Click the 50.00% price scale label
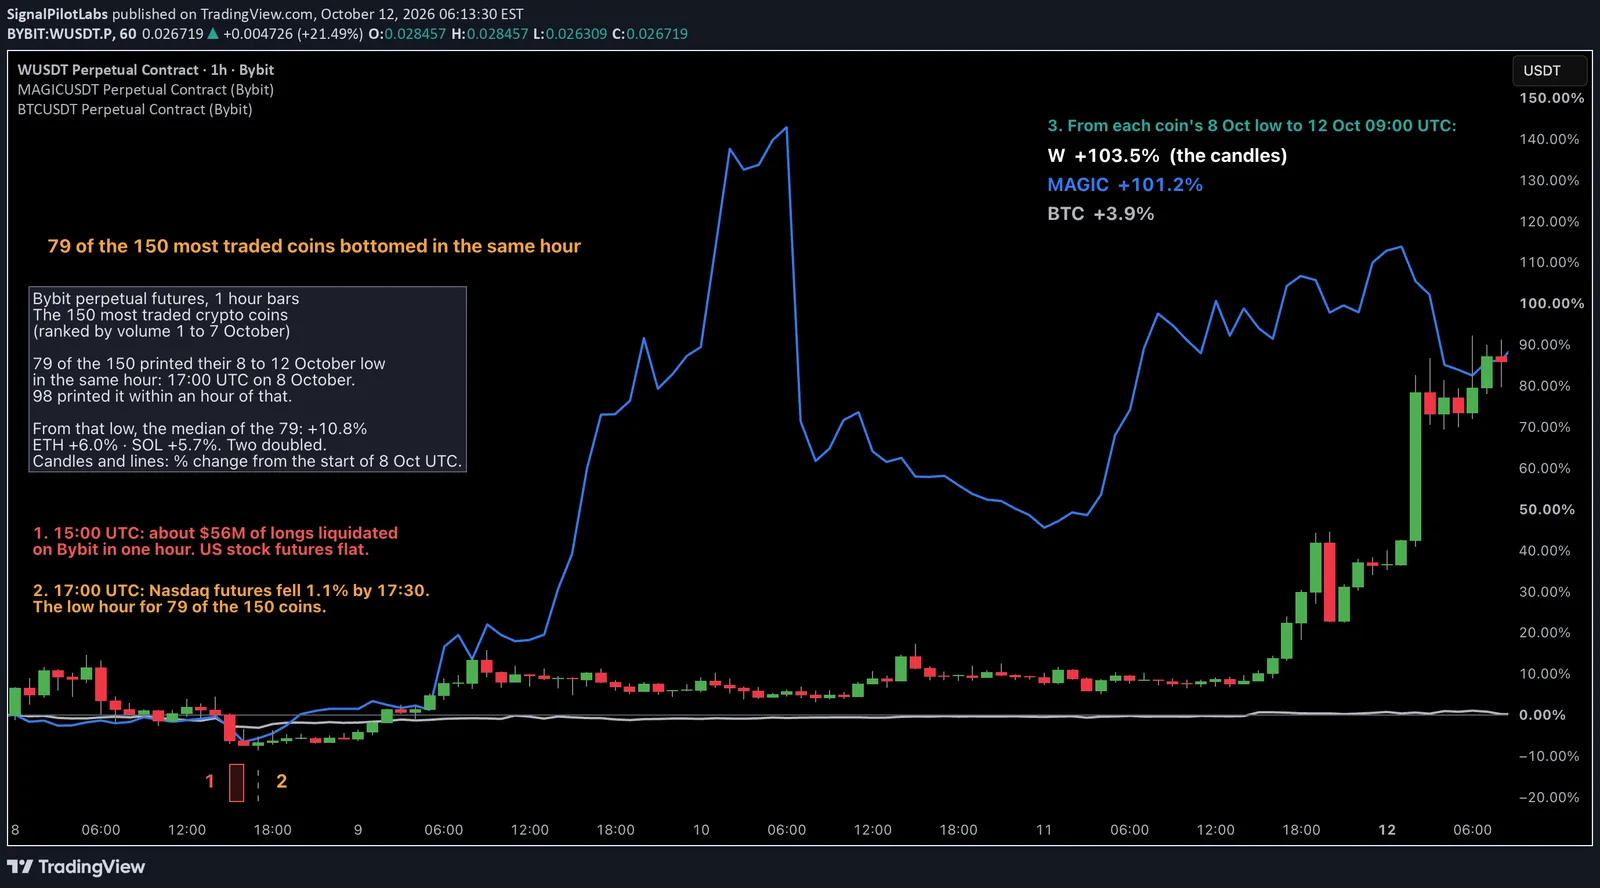This screenshot has width=1600, height=888. (x=1547, y=509)
